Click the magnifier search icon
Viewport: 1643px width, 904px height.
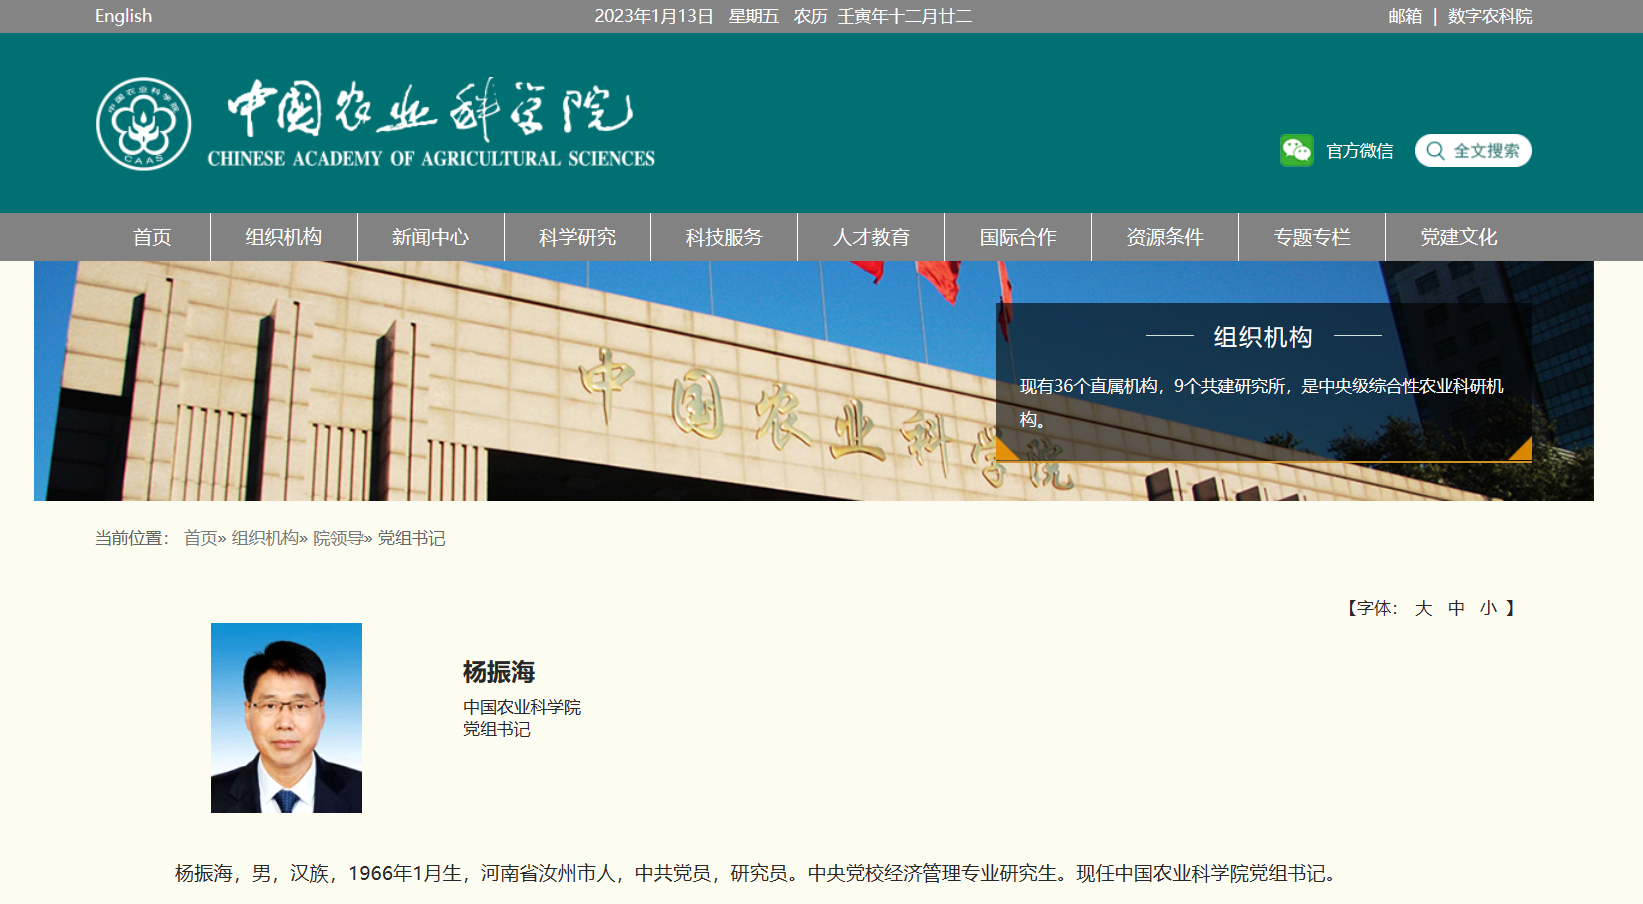click(1435, 151)
